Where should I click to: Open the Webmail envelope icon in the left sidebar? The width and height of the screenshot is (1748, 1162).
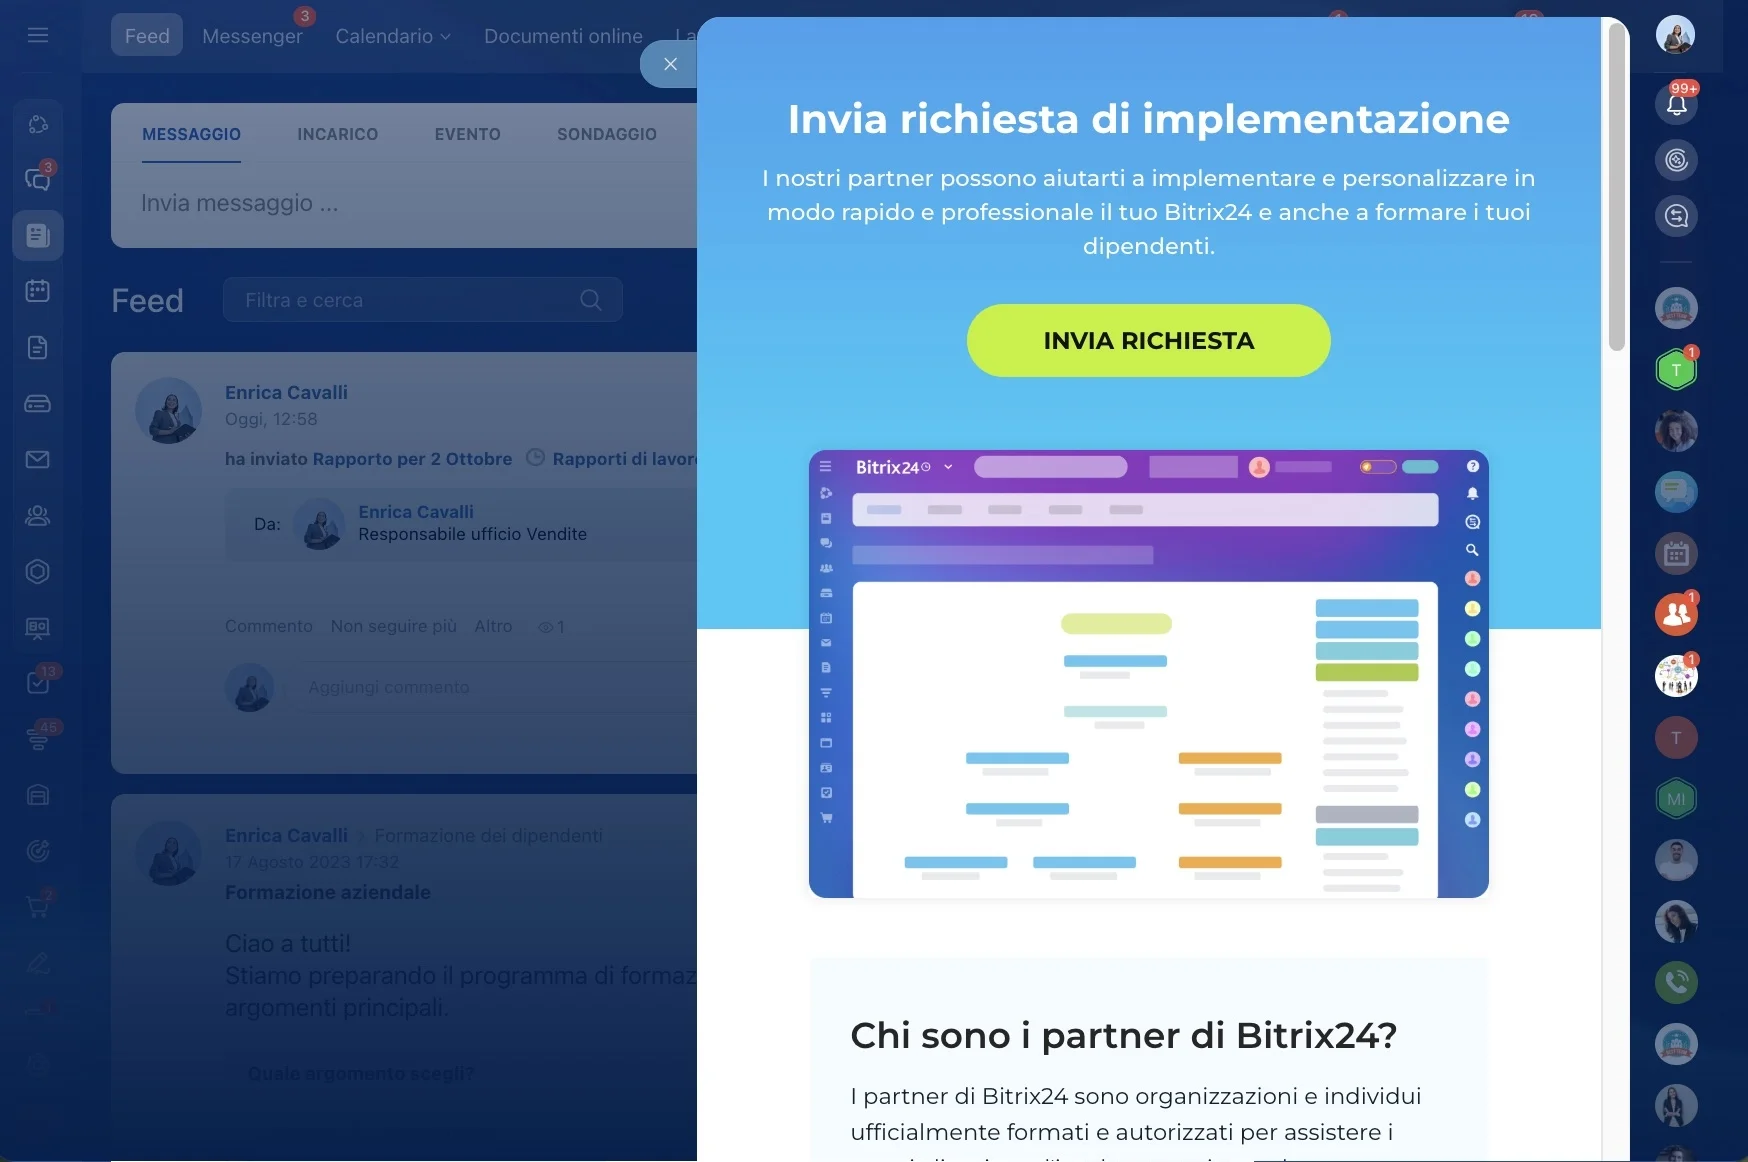tap(38, 459)
